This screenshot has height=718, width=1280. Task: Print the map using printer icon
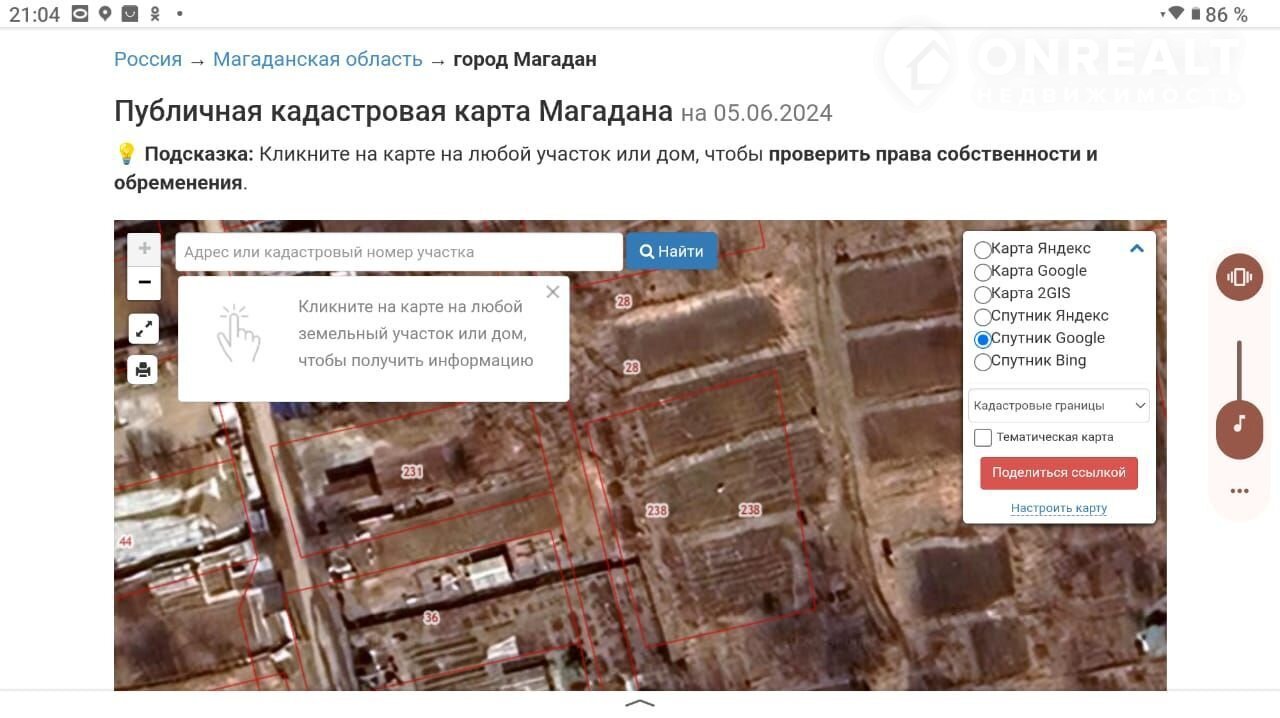[x=144, y=370]
